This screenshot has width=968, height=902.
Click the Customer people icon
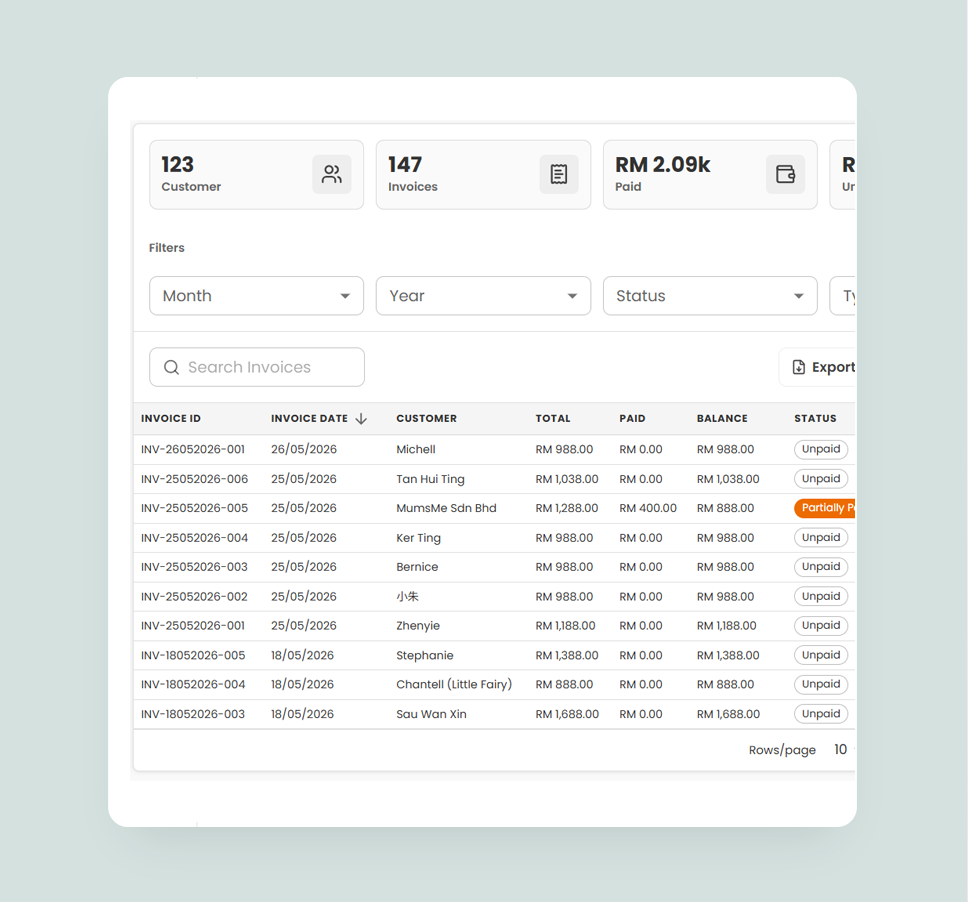[332, 174]
